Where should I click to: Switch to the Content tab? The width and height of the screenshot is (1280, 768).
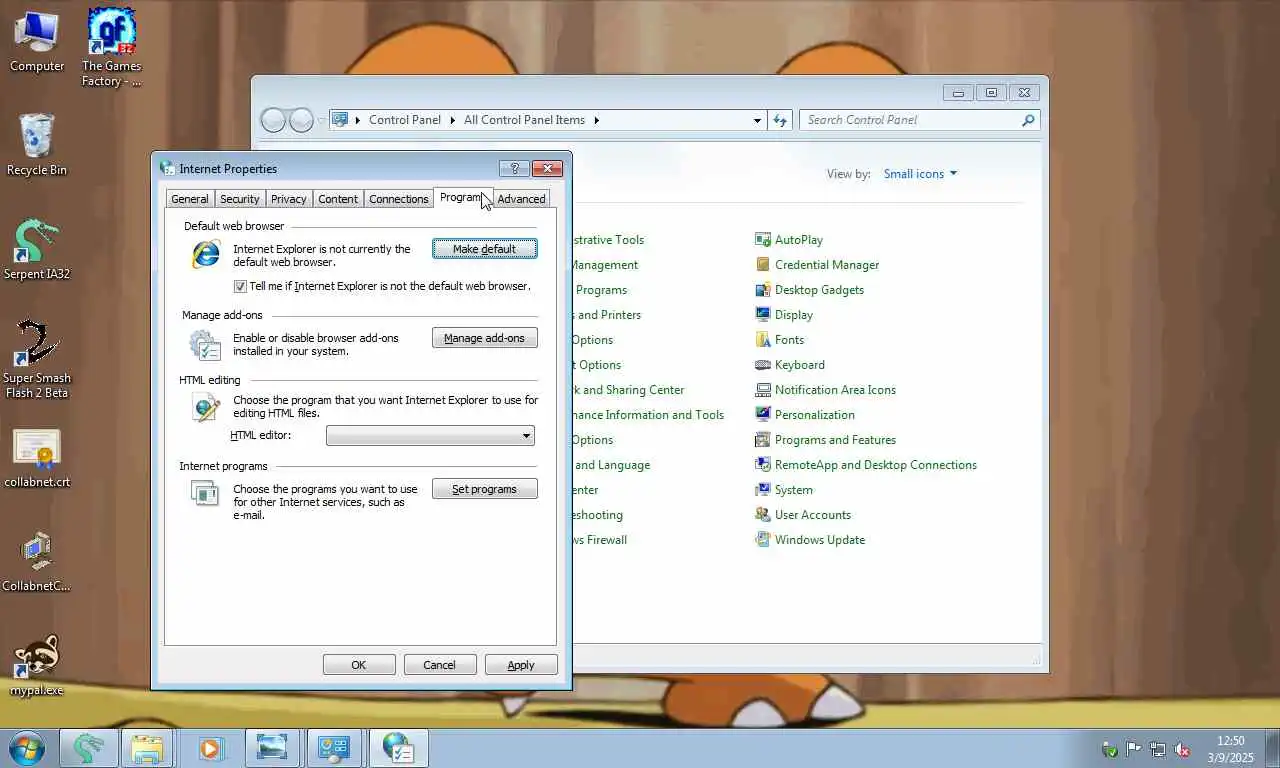pyautogui.click(x=338, y=199)
